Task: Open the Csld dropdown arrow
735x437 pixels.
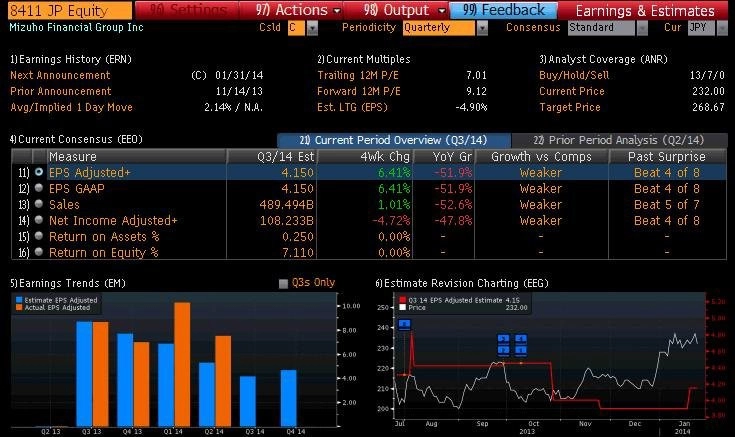Action: tap(312, 28)
